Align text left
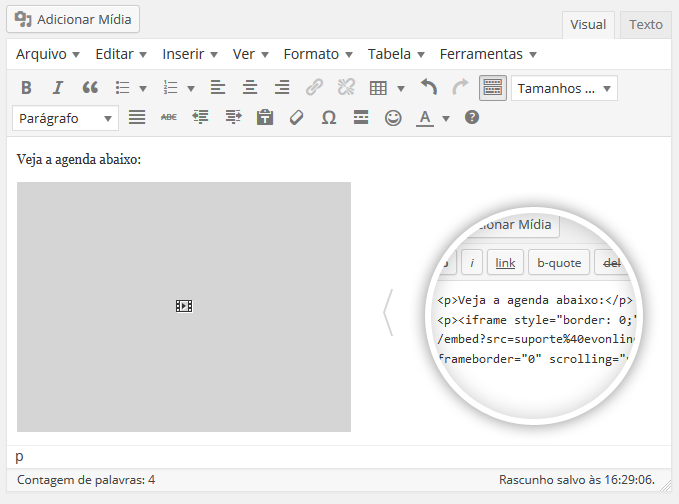The width and height of the screenshot is (679, 504). coord(218,88)
